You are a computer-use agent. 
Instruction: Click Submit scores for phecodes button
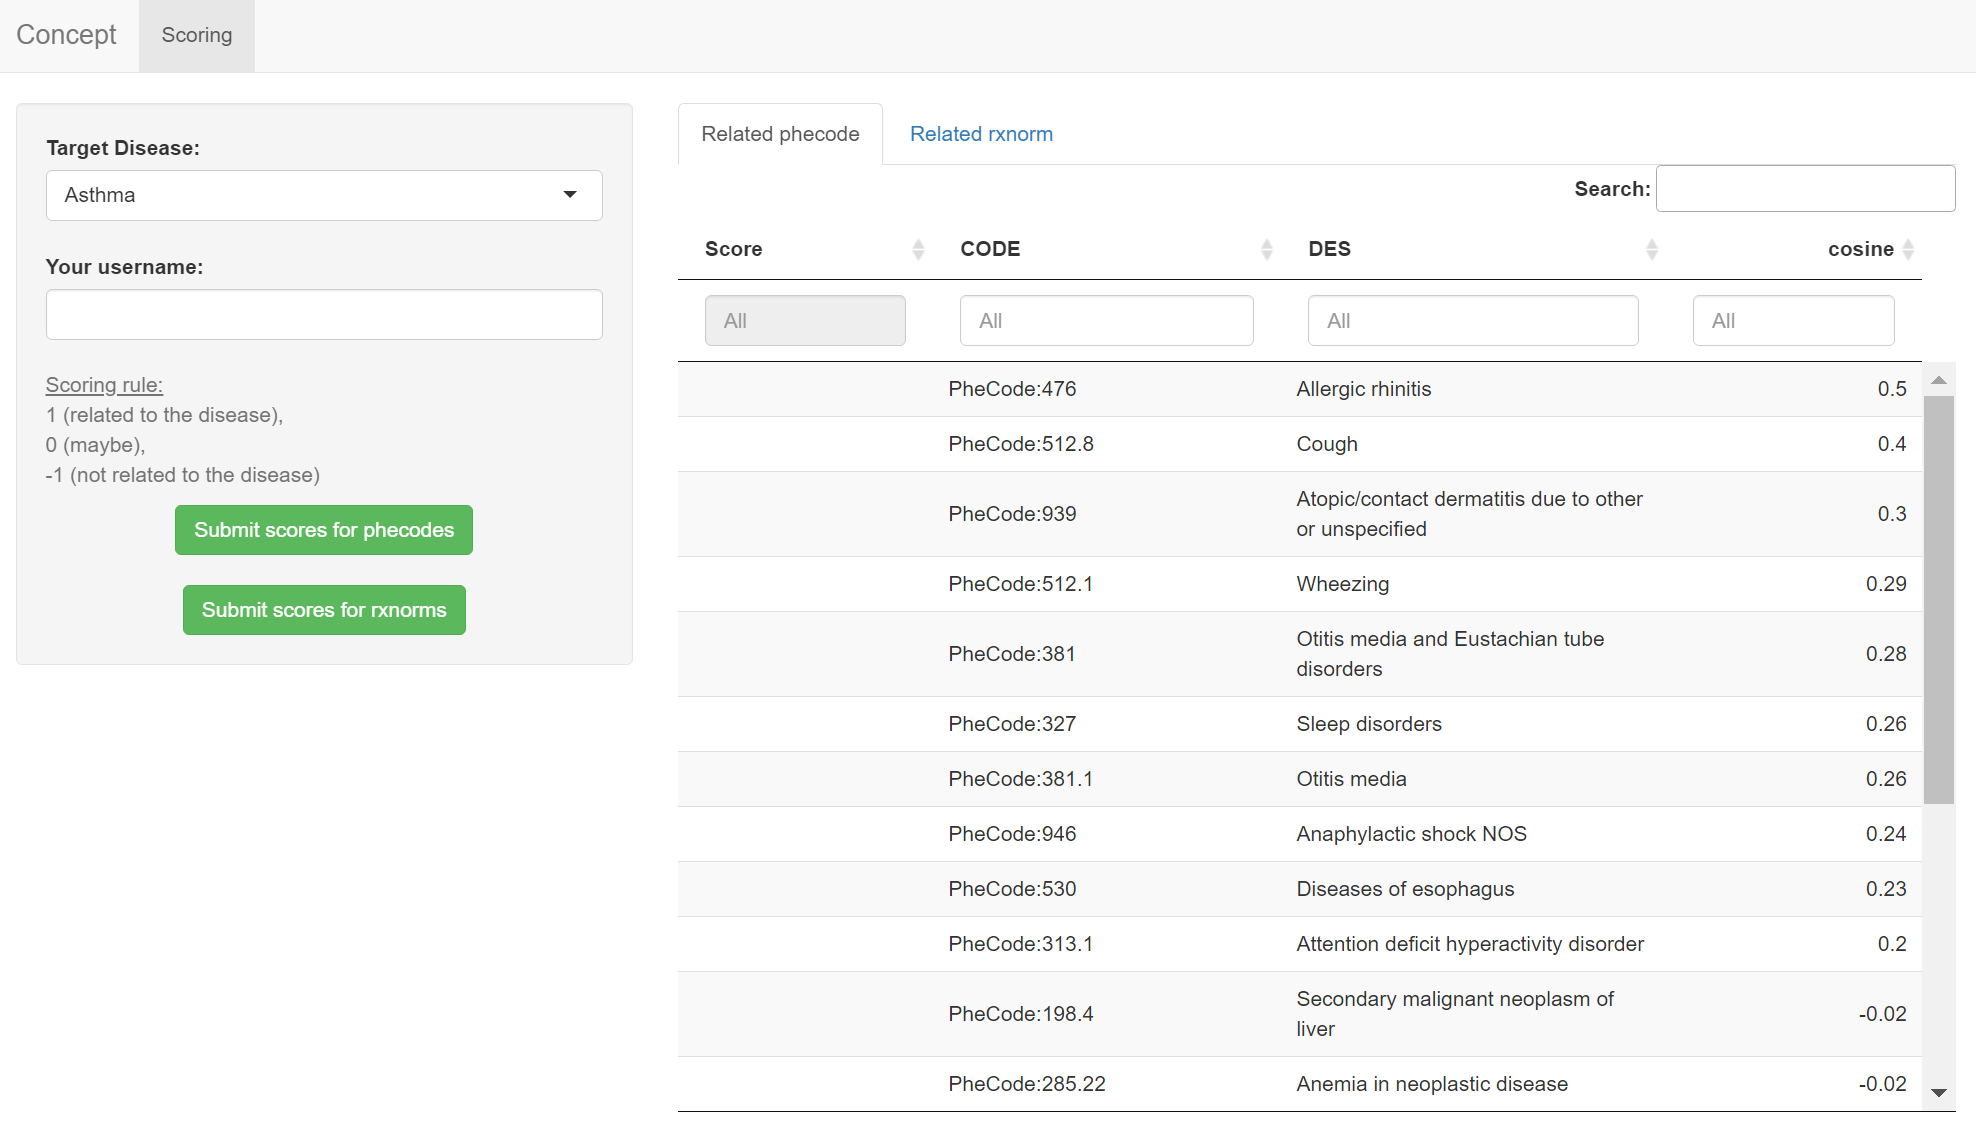(323, 530)
